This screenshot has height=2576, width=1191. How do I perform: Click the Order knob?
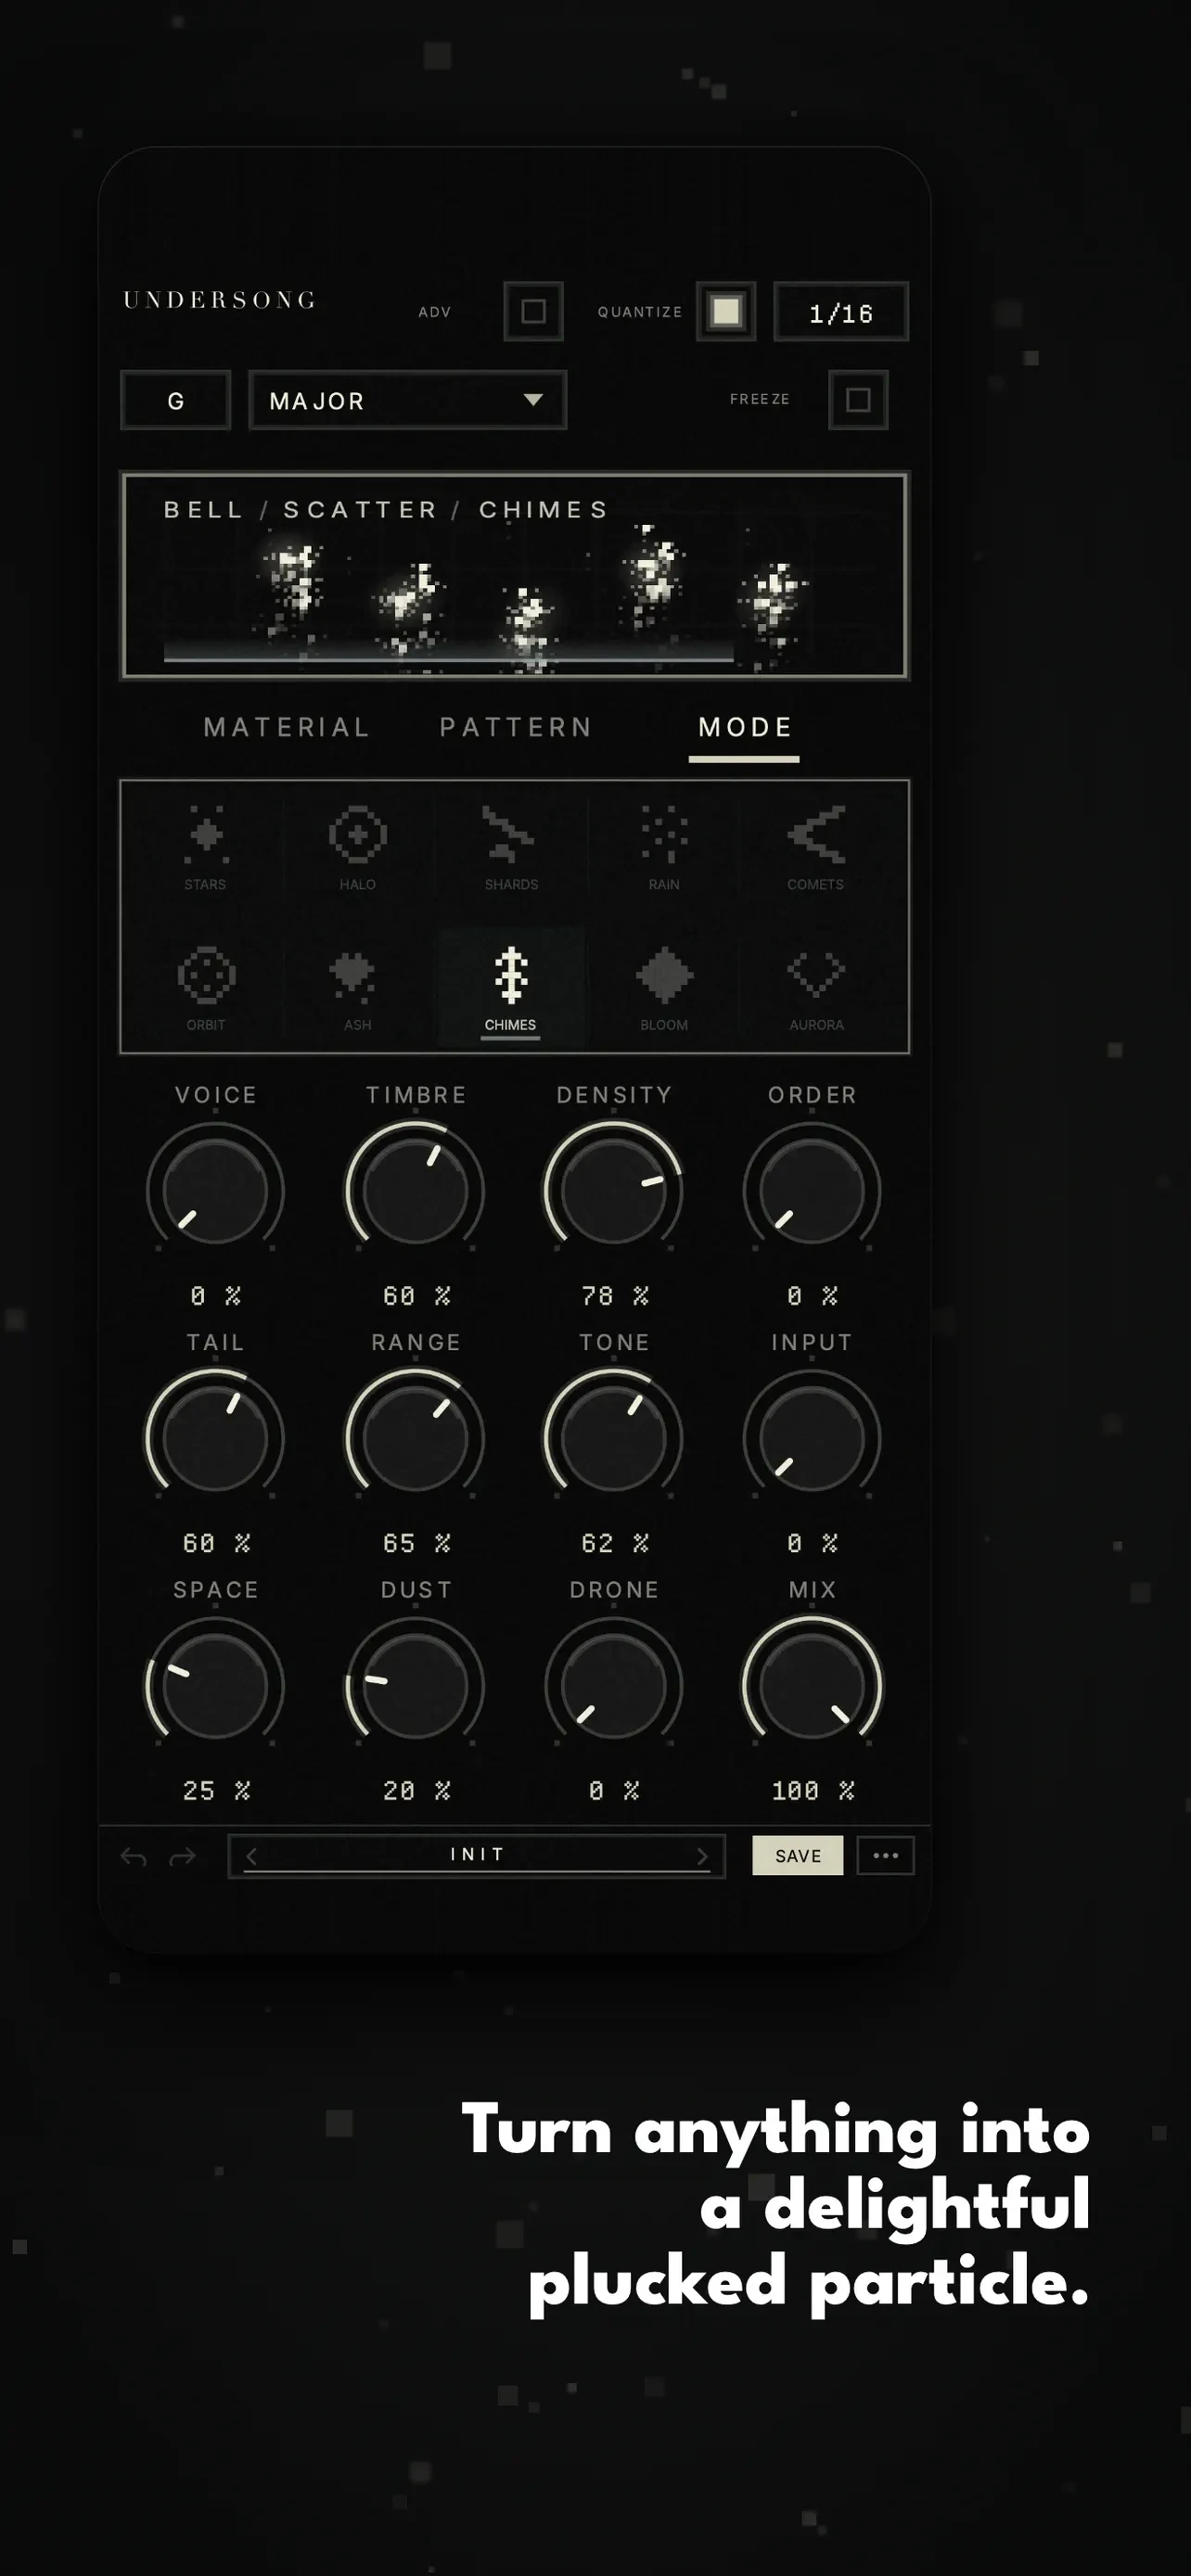point(812,1190)
